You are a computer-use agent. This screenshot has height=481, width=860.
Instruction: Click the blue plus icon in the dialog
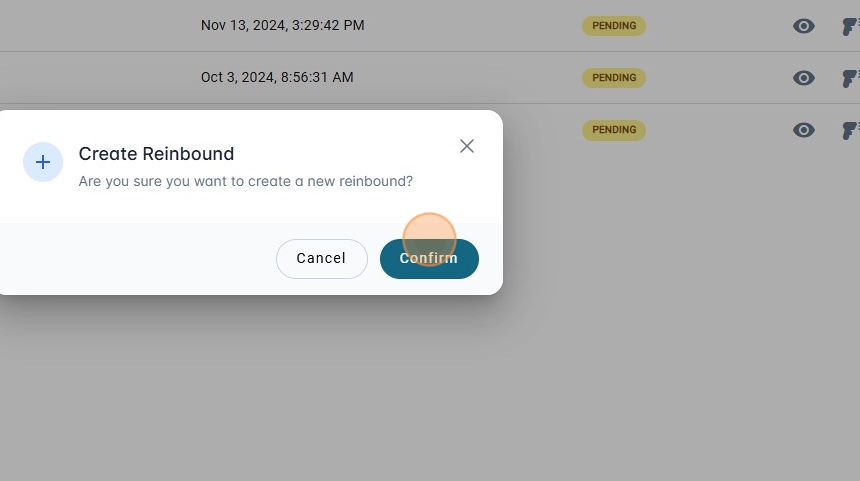tap(43, 162)
